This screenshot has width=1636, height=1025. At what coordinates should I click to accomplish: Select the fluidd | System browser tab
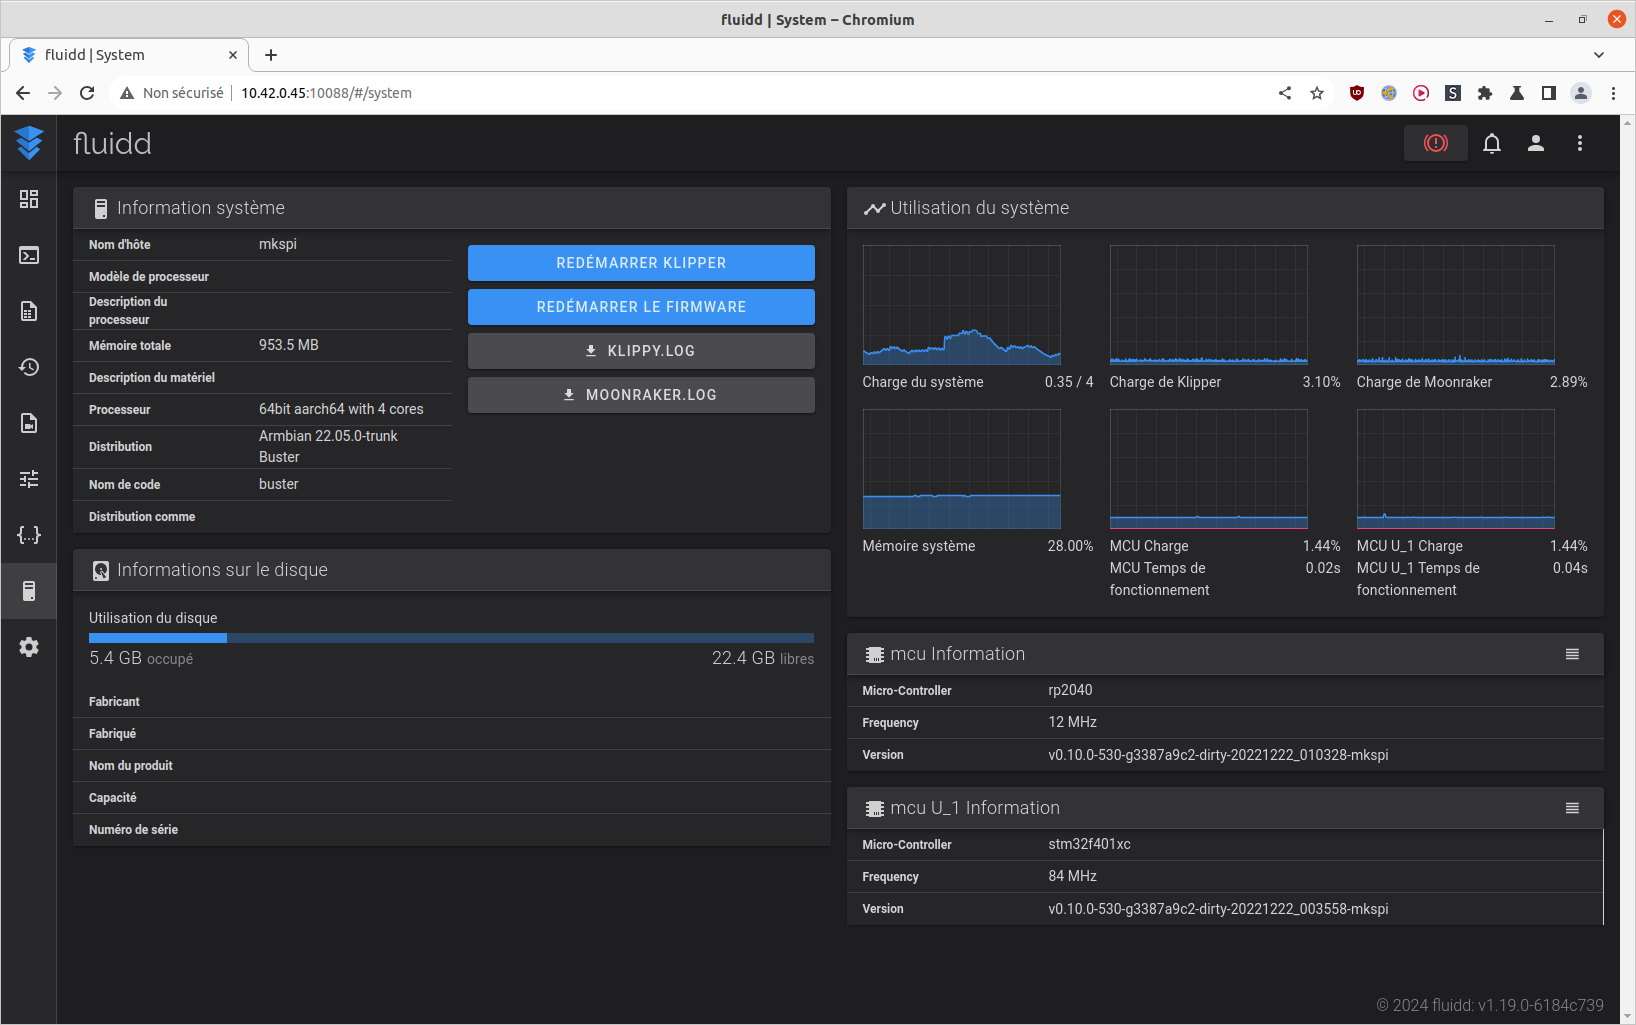120,55
